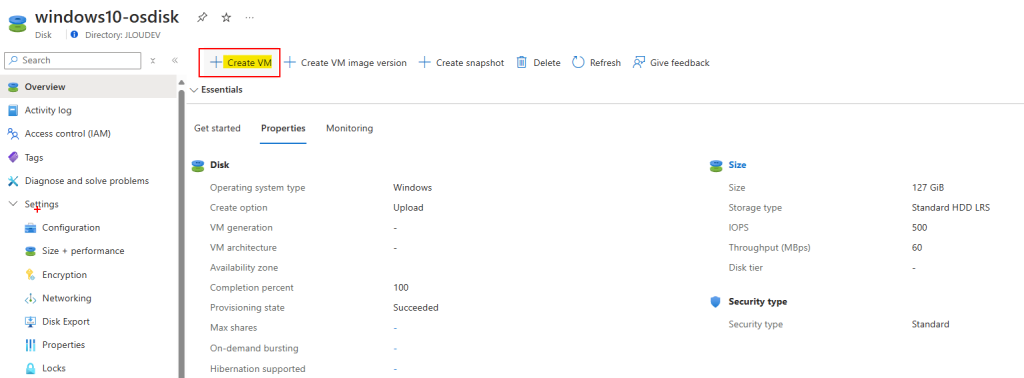Click the Disk section heading icon
This screenshot has height=378, width=1024.
click(x=197, y=166)
